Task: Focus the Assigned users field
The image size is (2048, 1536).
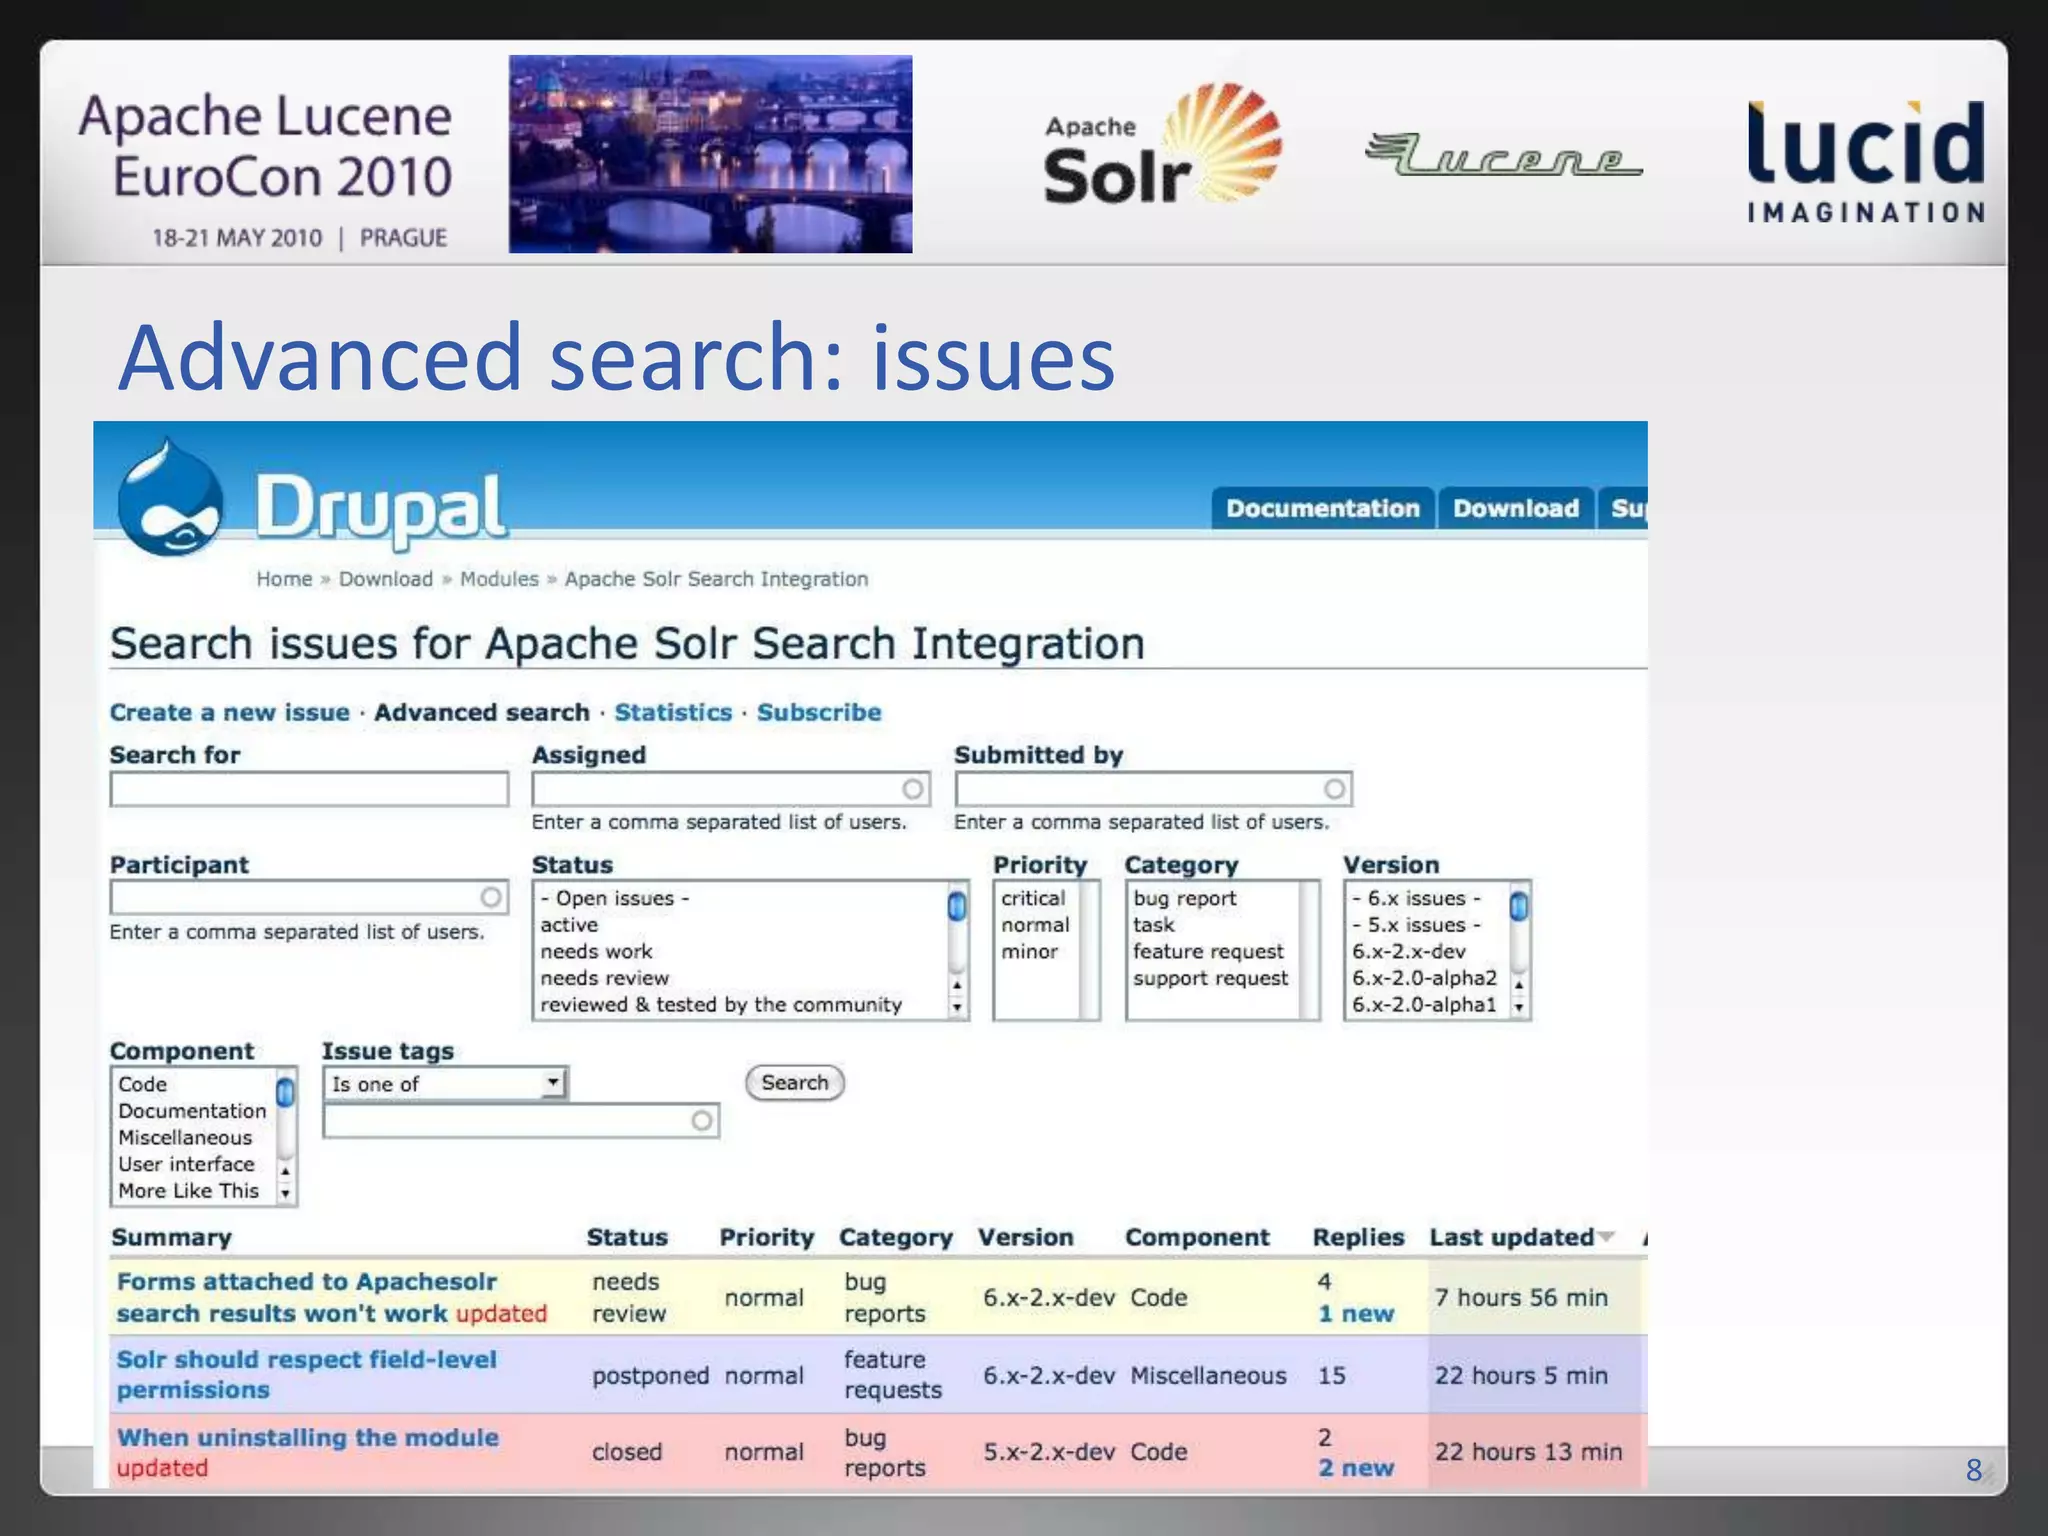Action: [x=731, y=789]
